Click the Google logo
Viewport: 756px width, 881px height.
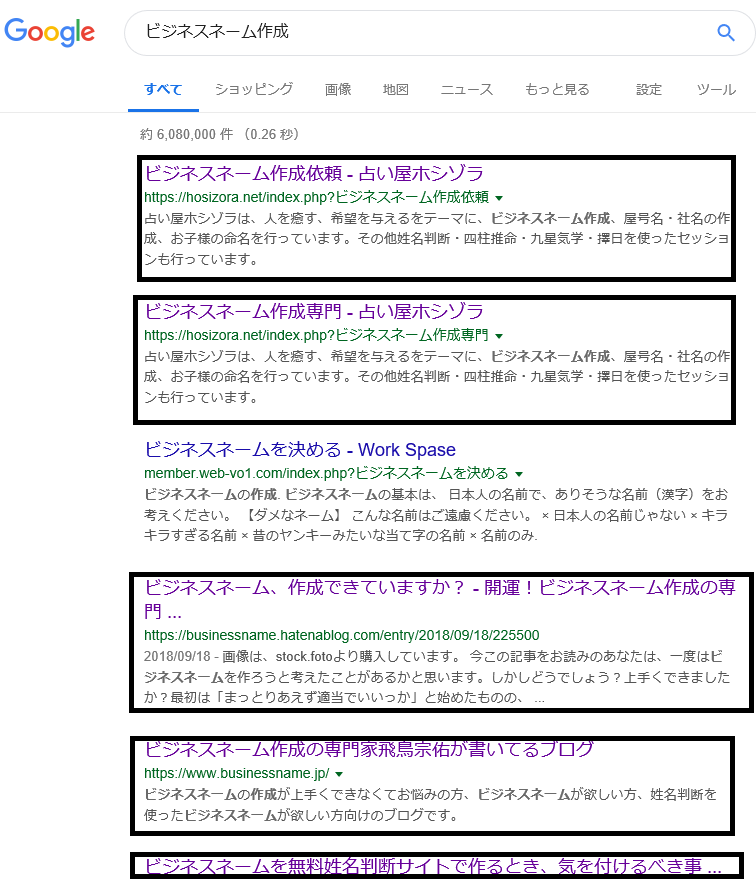point(49,31)
